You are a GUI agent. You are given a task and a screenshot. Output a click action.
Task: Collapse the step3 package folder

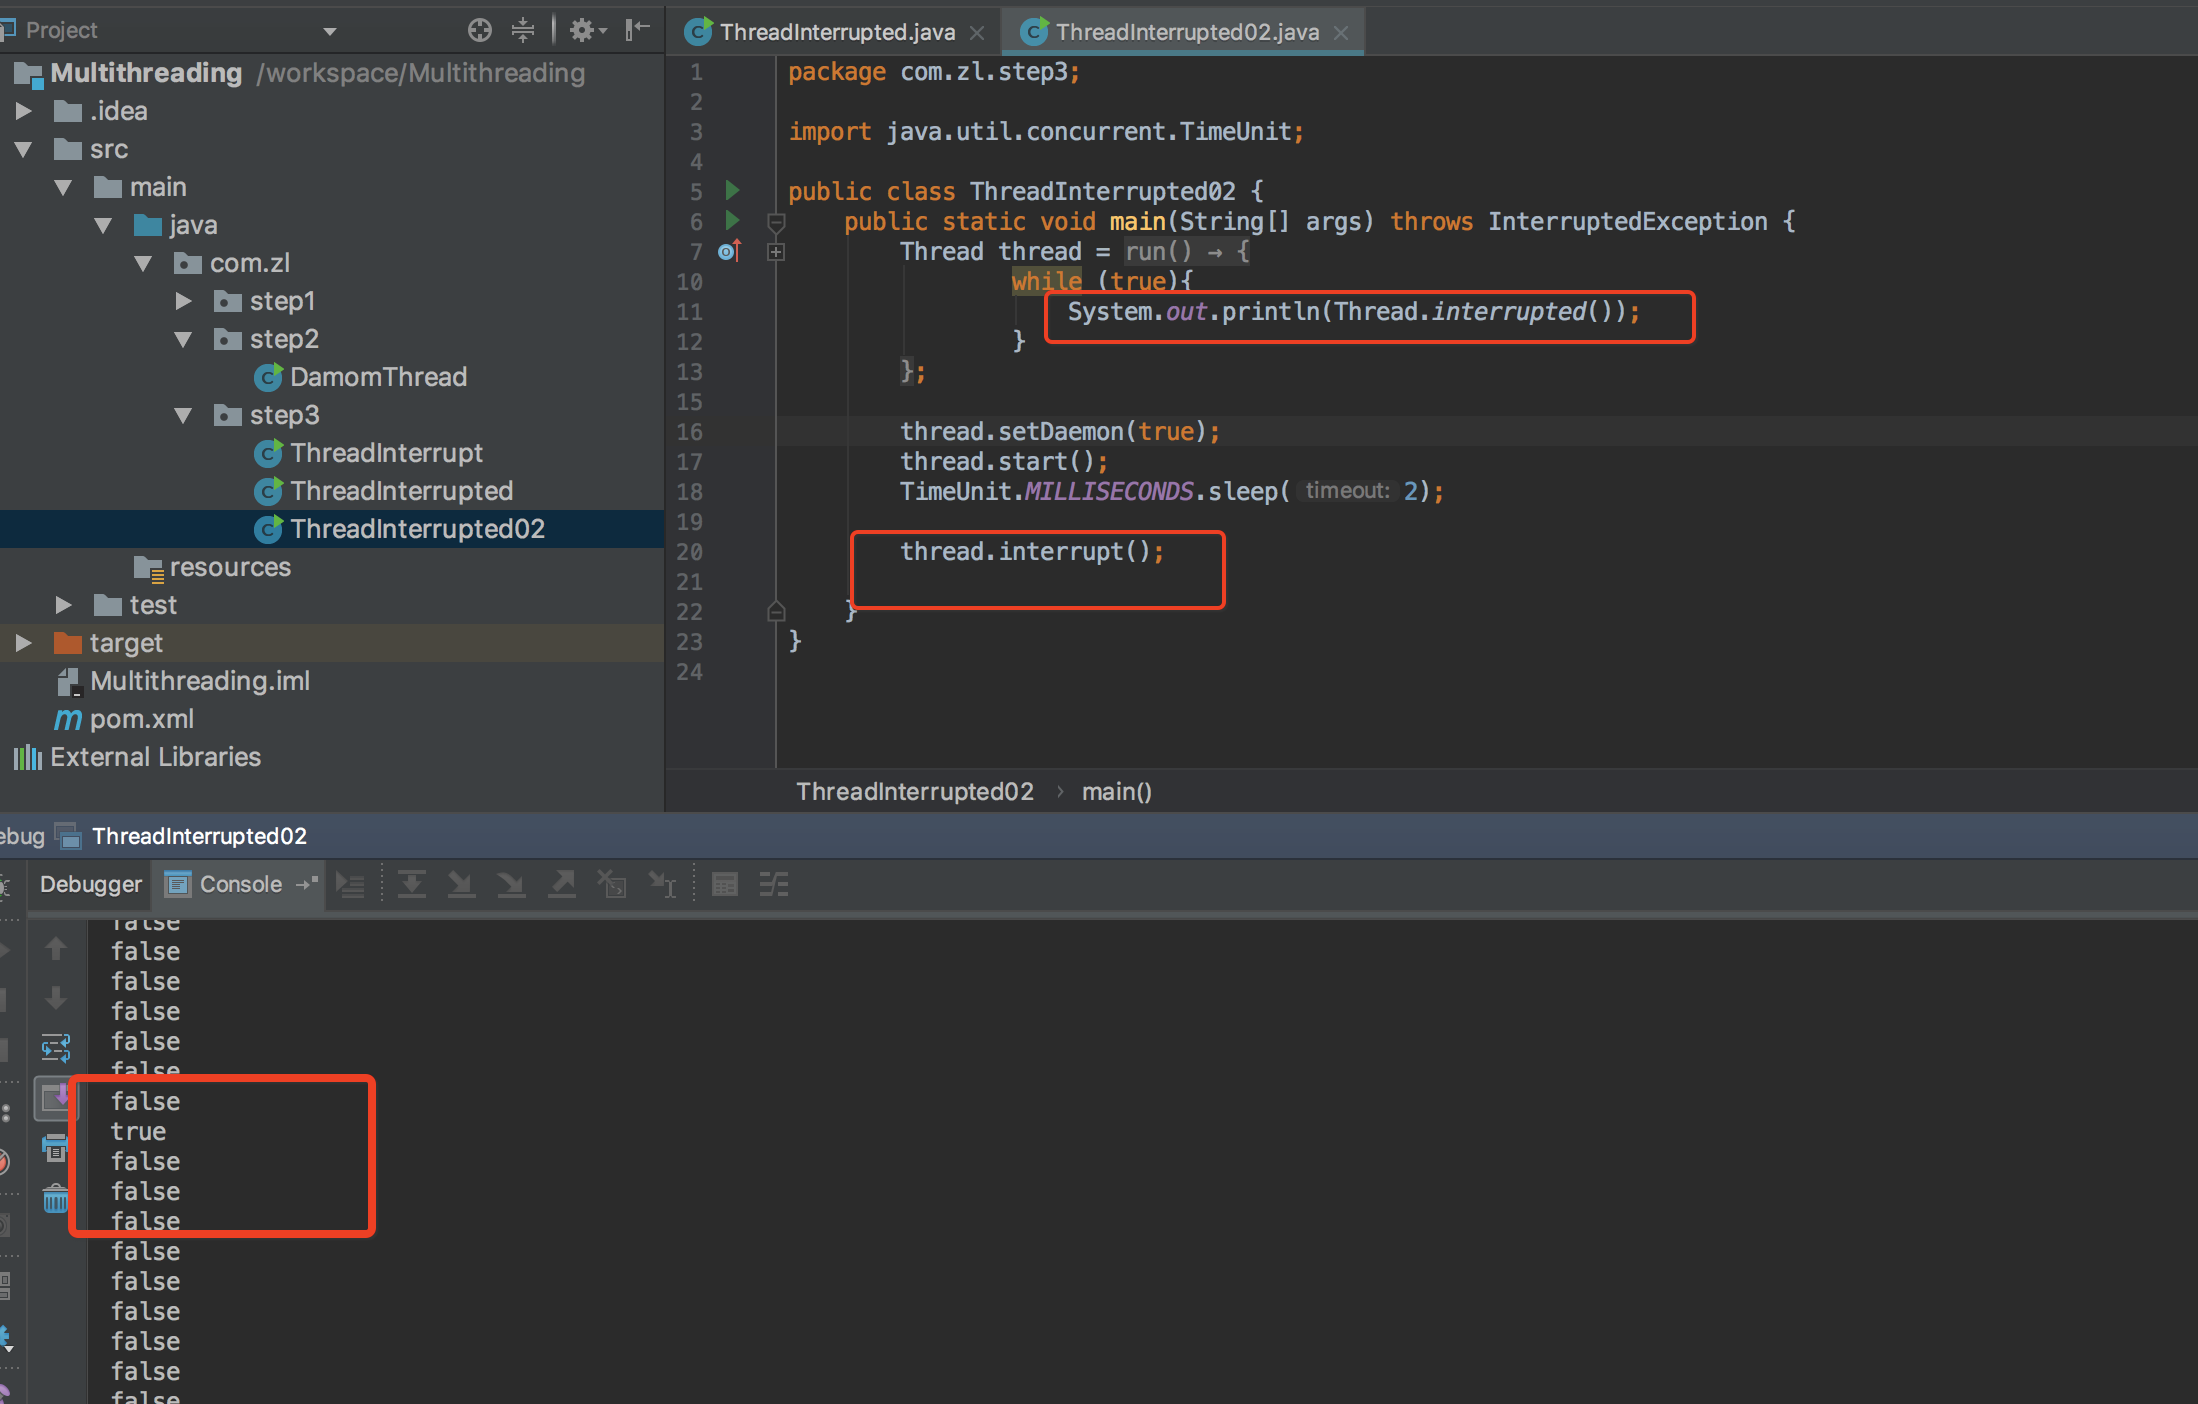183,415
